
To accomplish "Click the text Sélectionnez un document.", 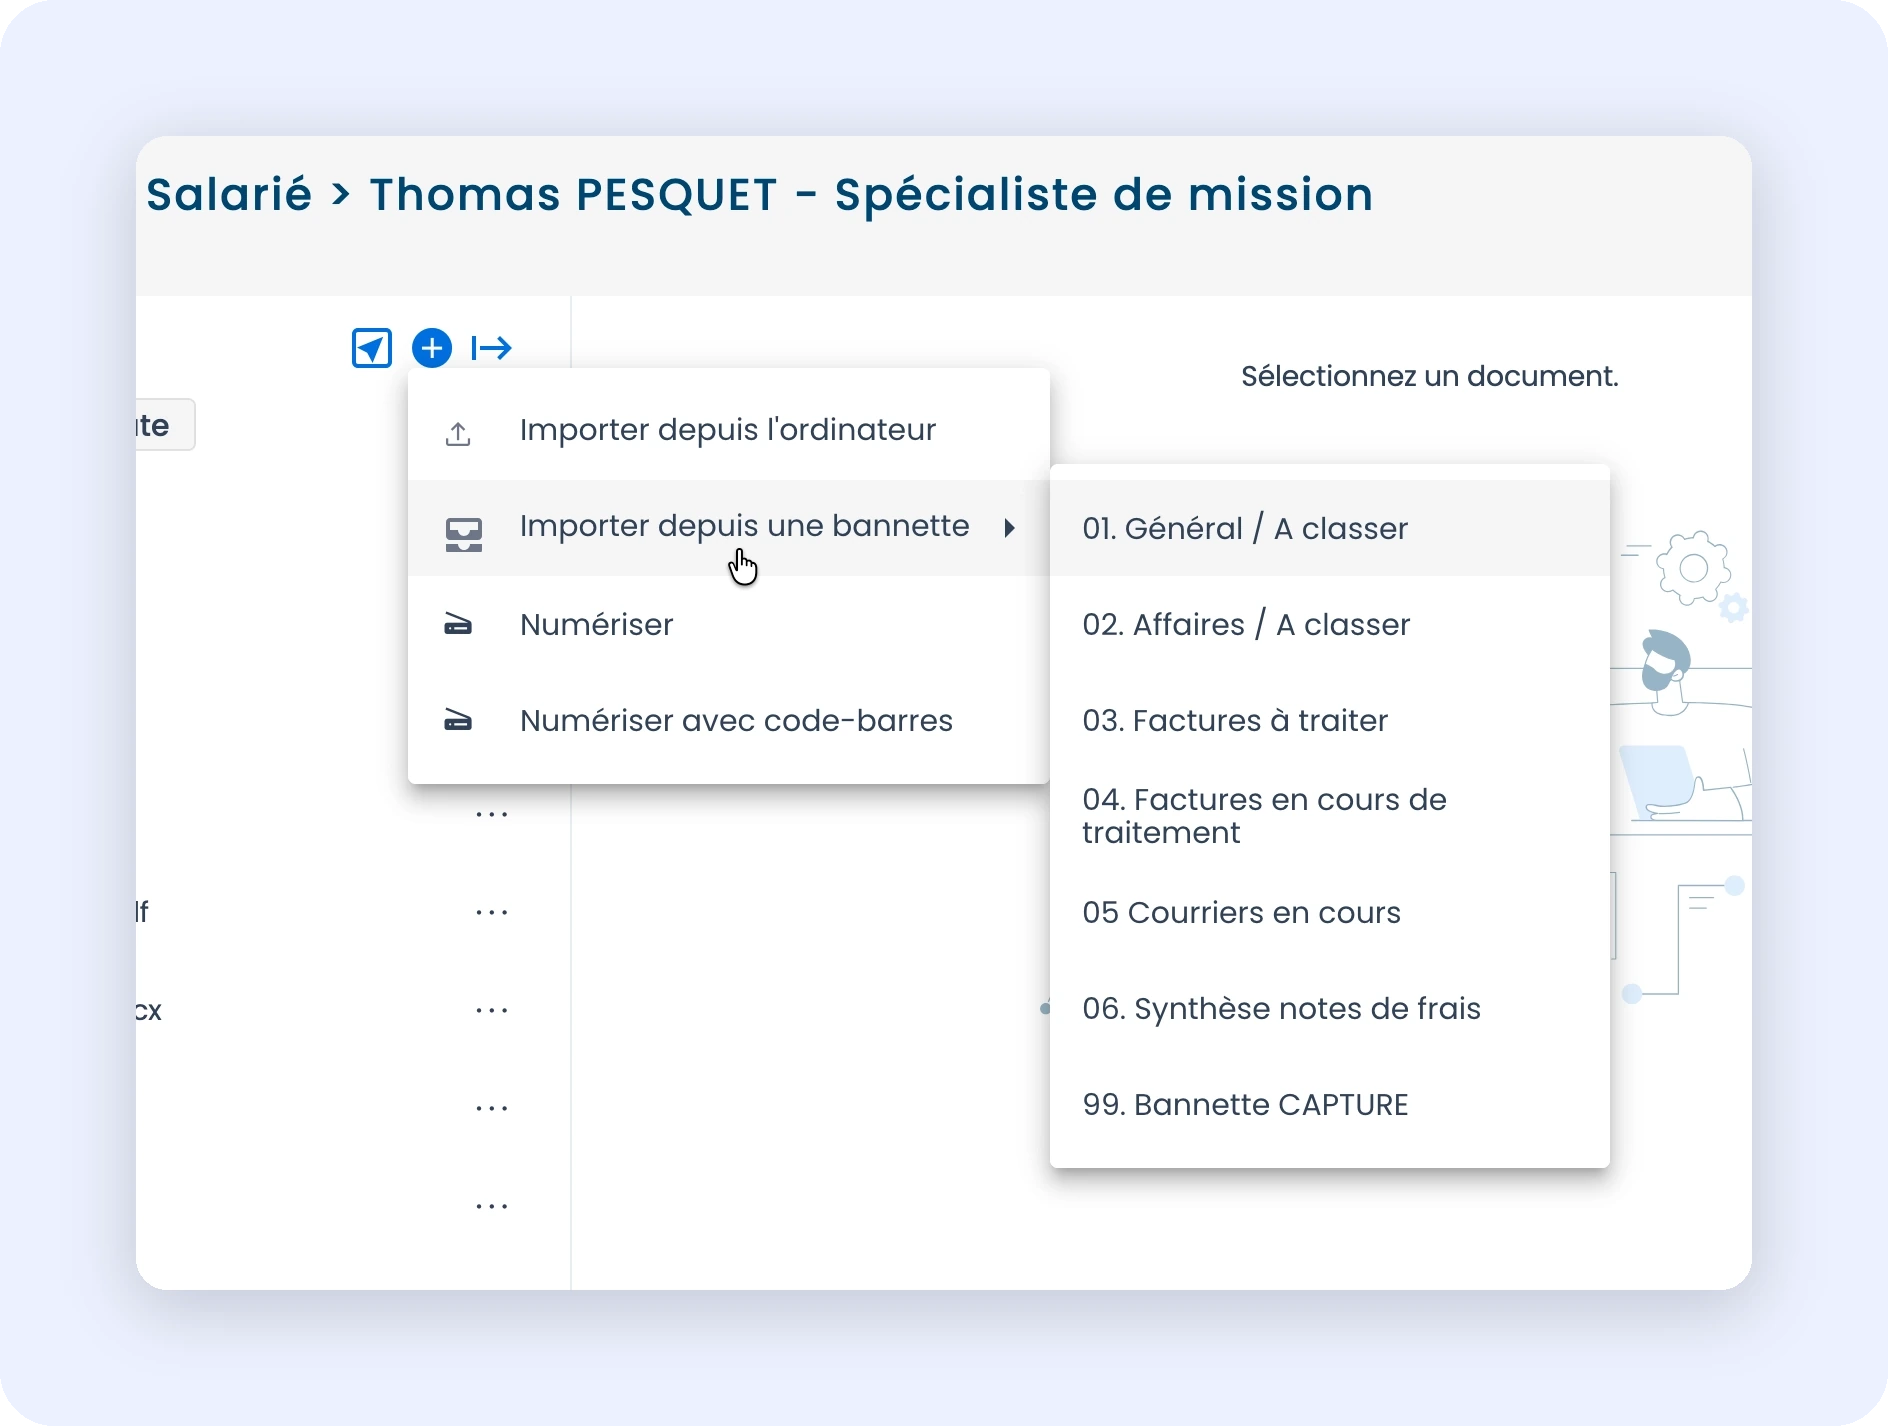I will (x=1429, y=376).
